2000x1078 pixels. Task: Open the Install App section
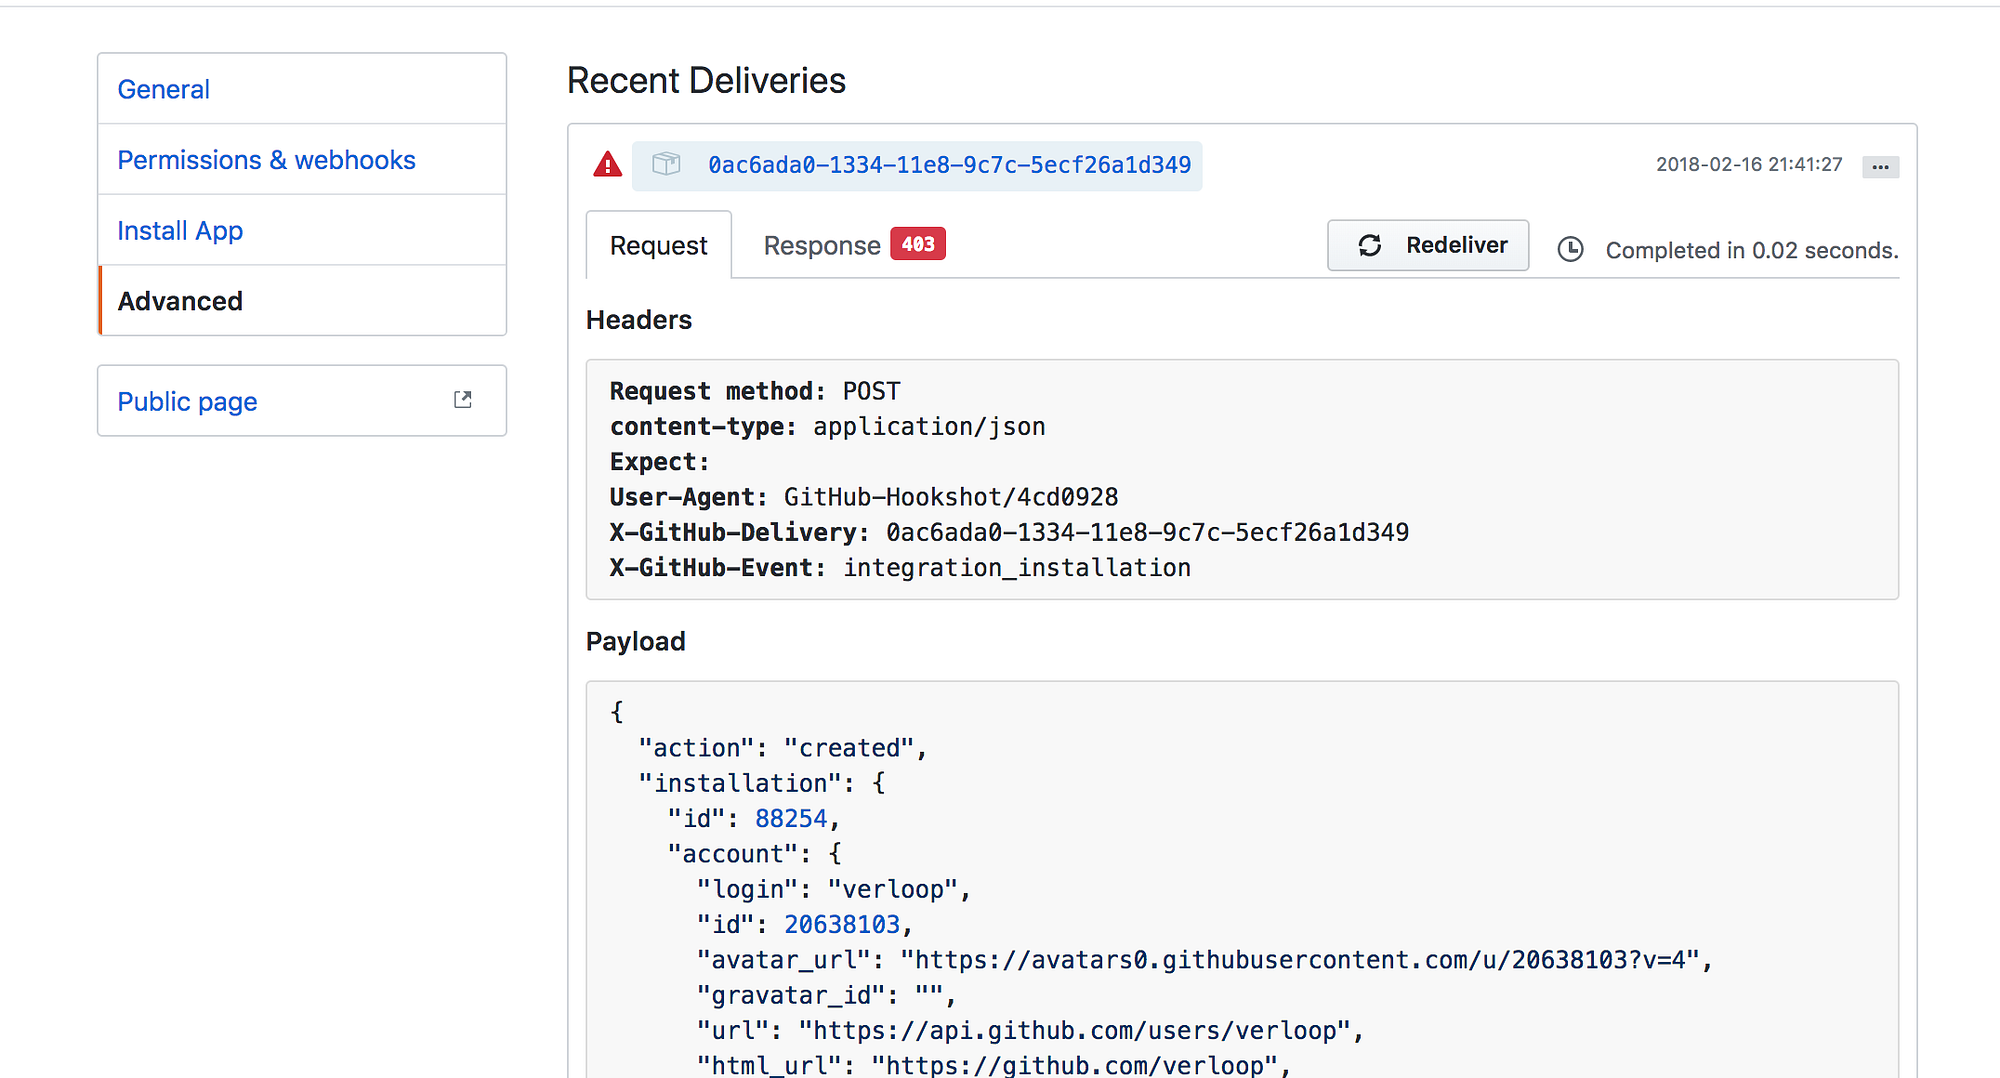coord(302,230)
